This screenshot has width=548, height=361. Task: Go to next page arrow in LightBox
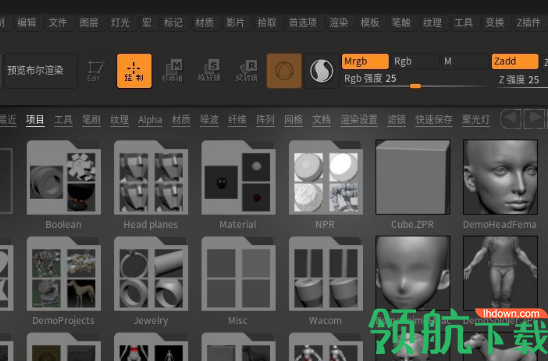[534, 119]
